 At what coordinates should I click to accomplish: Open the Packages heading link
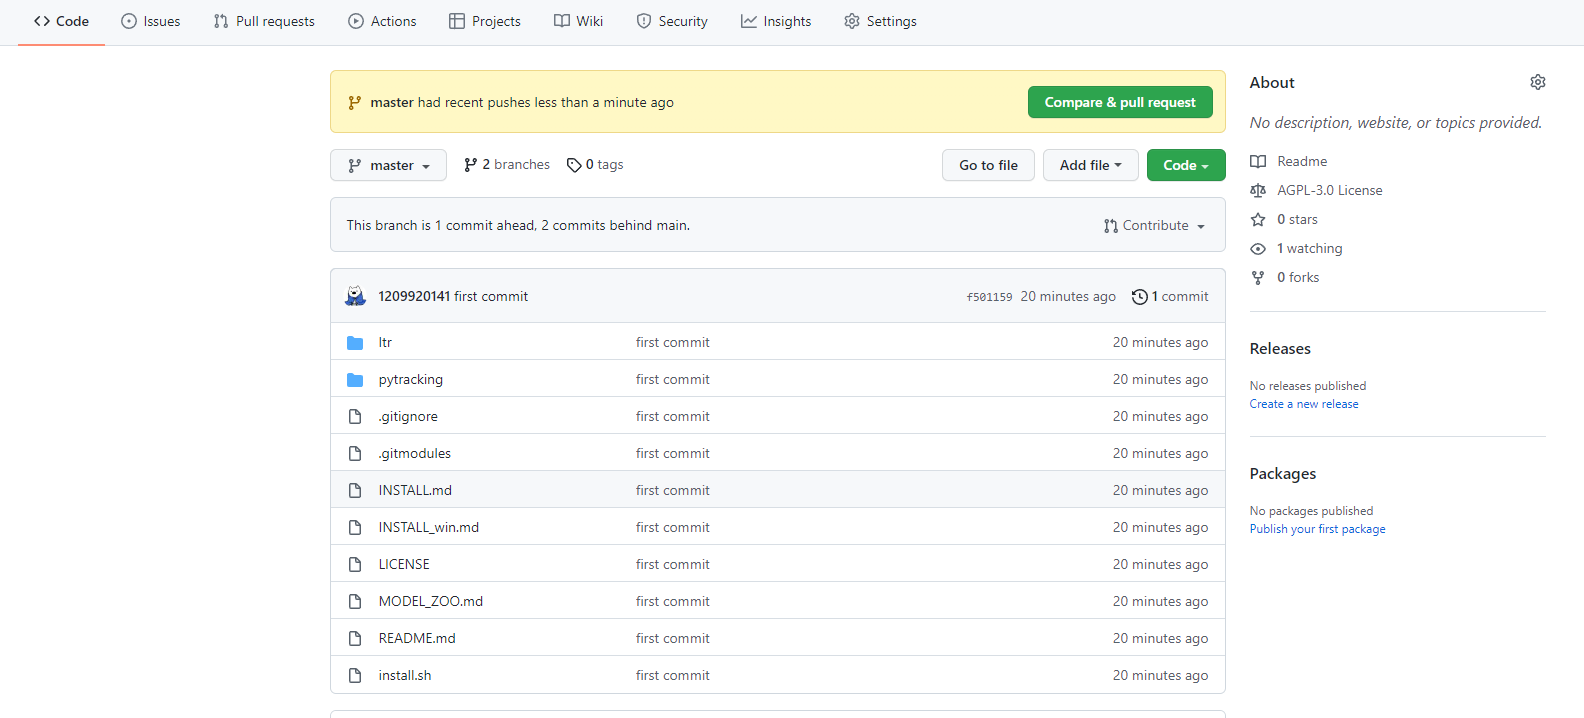1283,473
